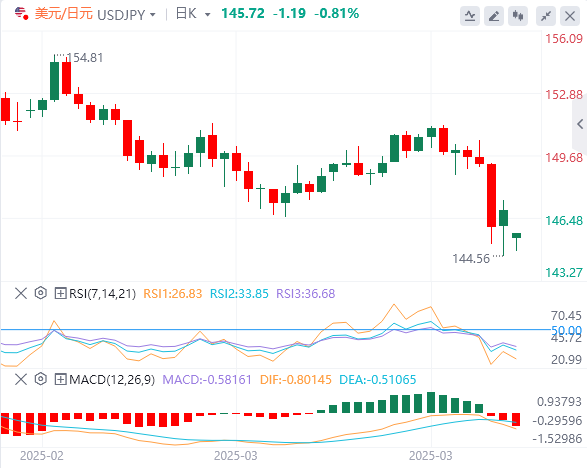
Task: Click the 154.81 high price label
Action: pyautogui.click(x=85, y=58)
